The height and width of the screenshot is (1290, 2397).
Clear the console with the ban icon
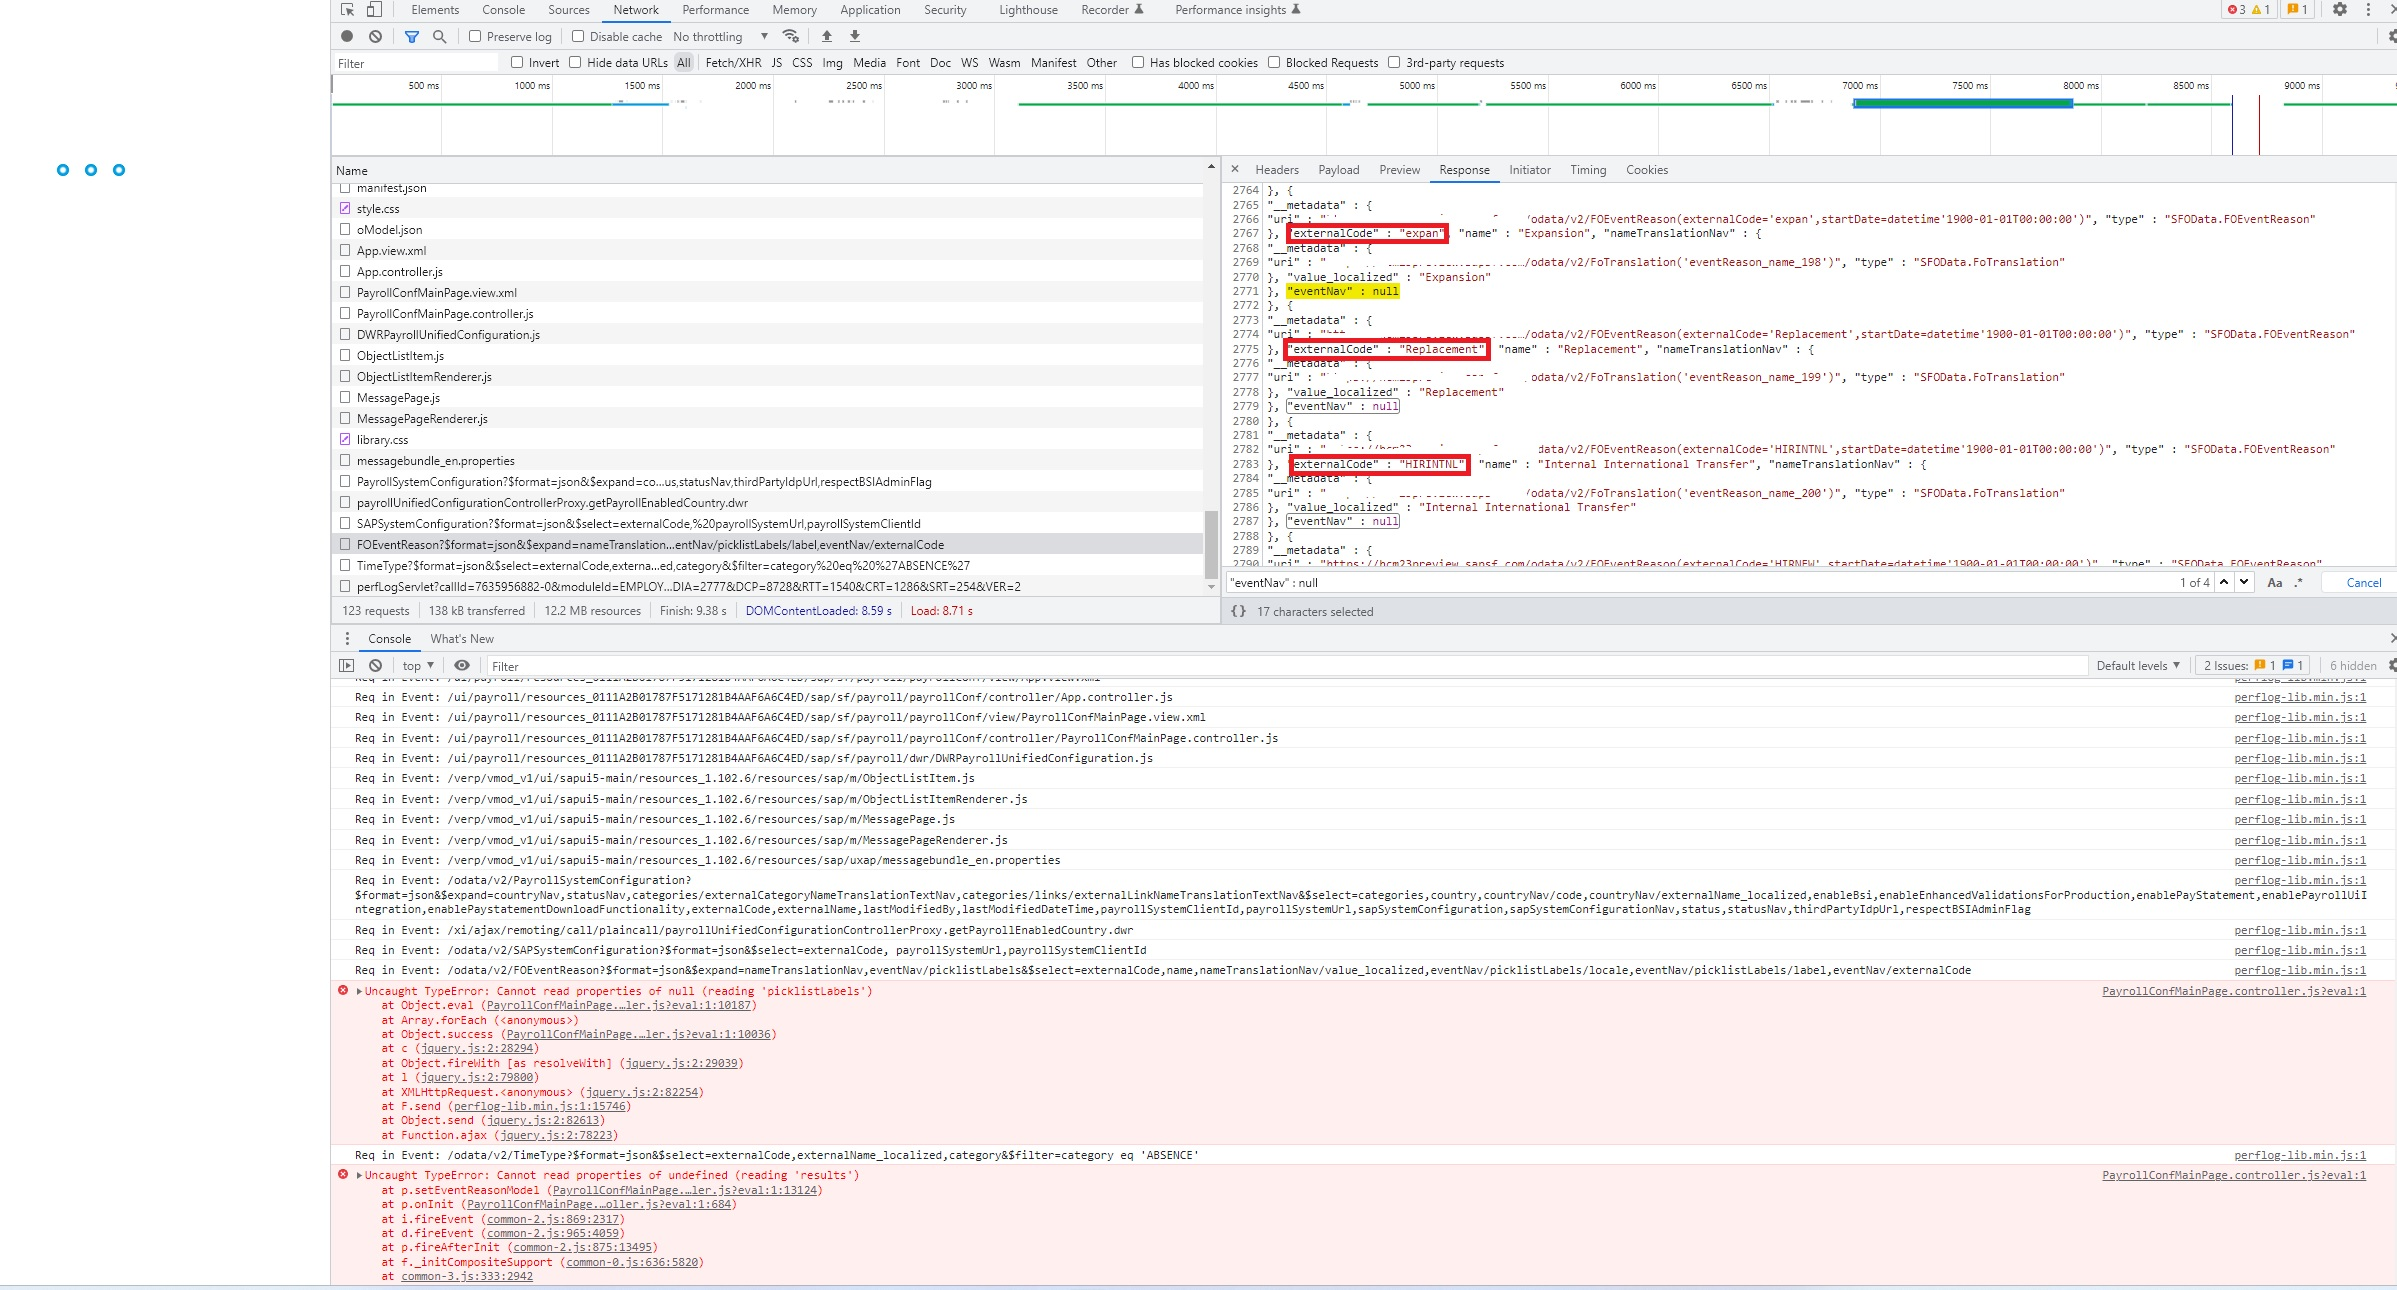tap(375, 665)
